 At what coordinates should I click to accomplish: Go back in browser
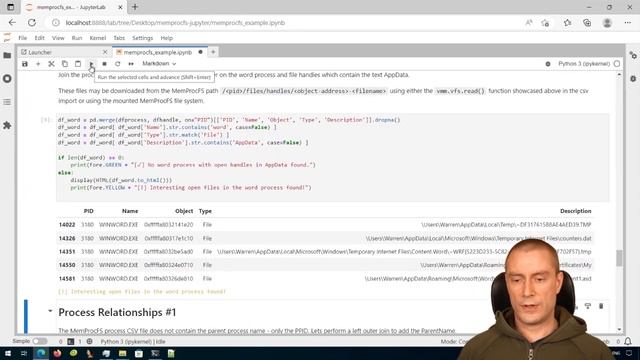(x=12, y=23)
